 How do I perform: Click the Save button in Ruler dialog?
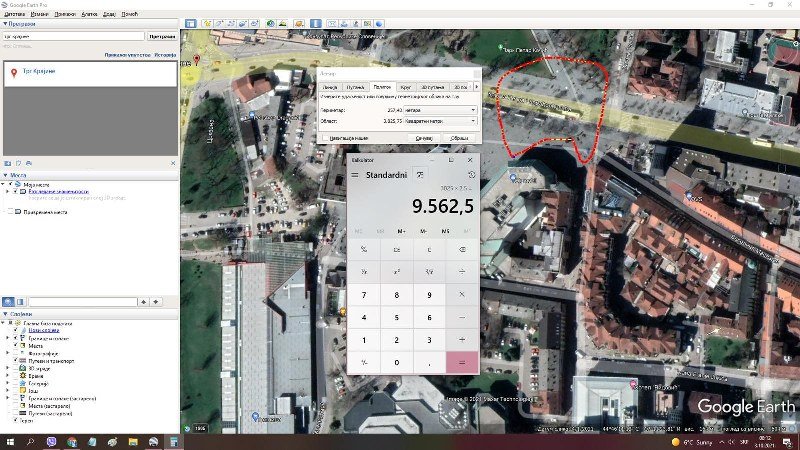tap(423, 137)
